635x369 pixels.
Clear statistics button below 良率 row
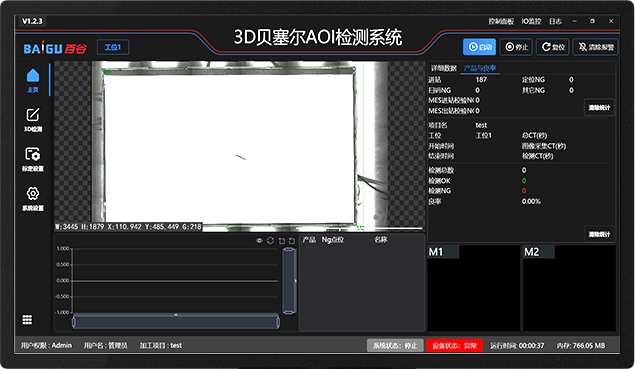pyautogui.click(x=599, y=234)
